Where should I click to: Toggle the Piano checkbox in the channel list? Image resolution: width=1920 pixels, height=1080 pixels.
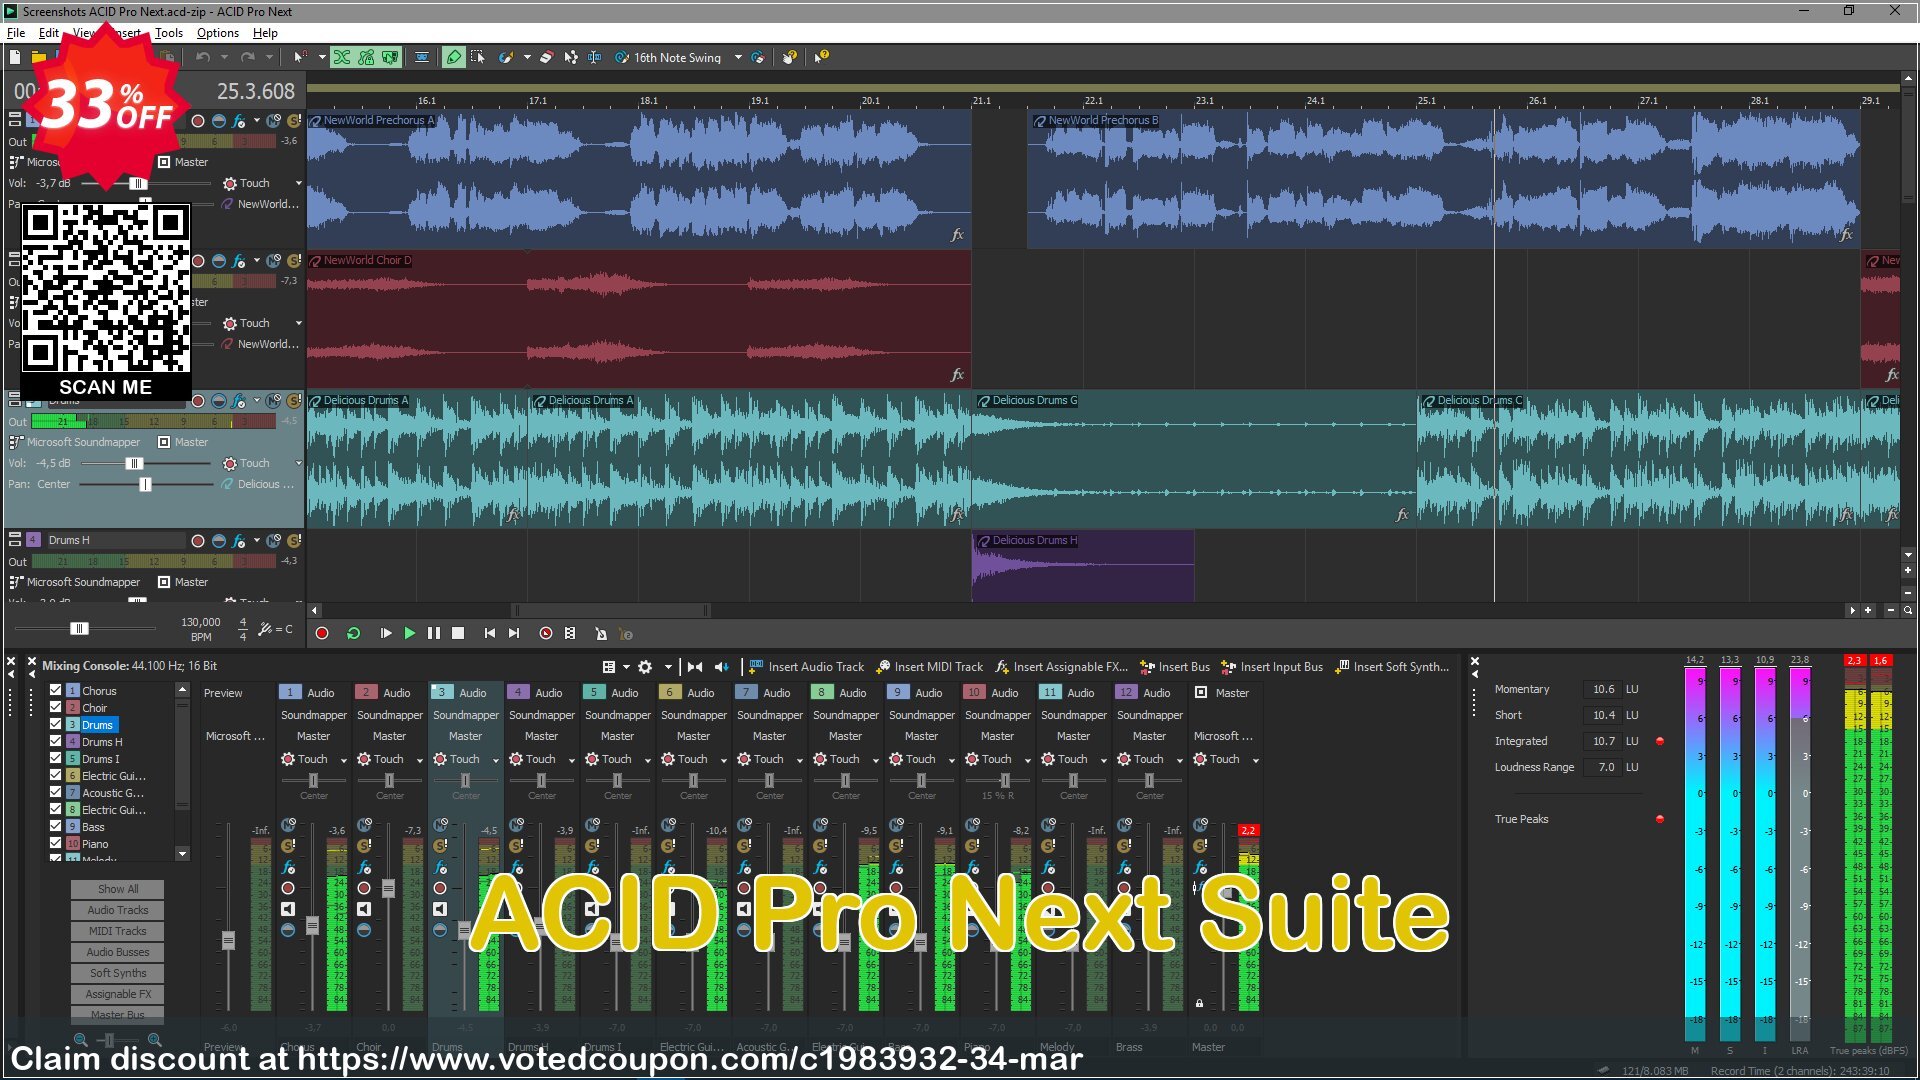(x=56, y=843)
